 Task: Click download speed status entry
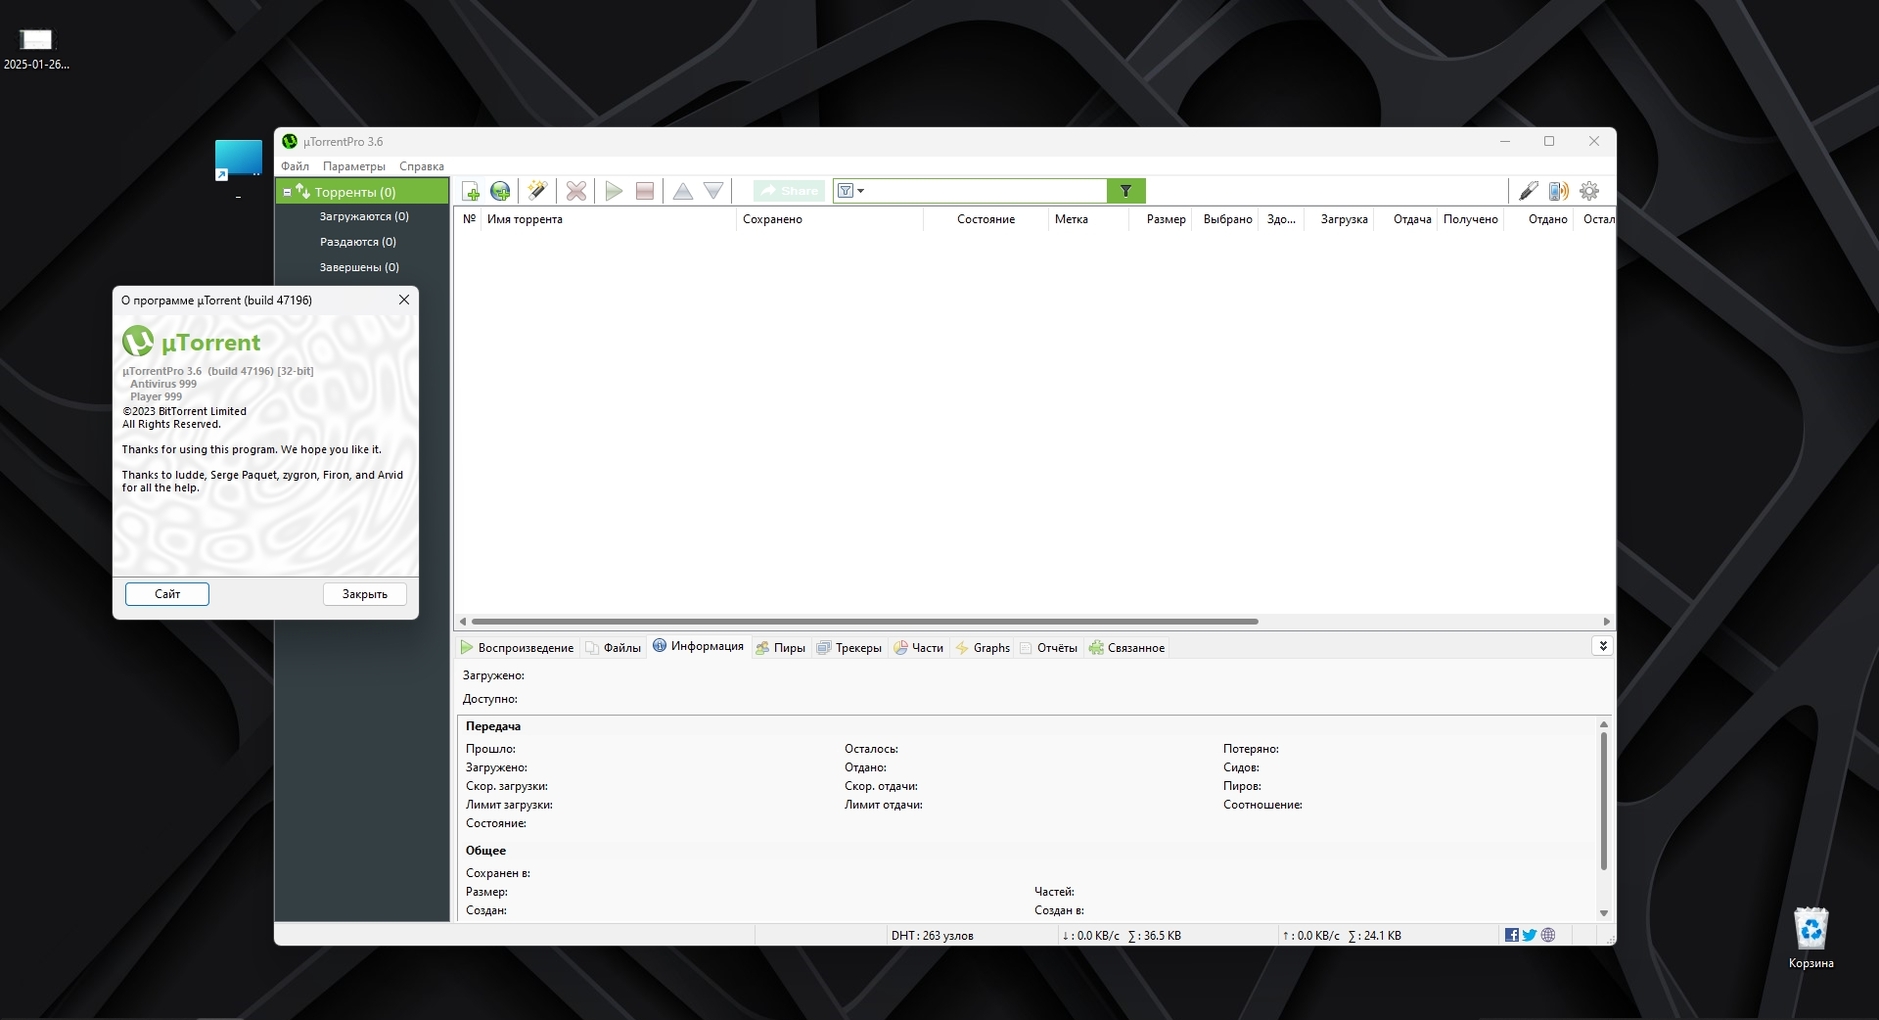point(1121,935)
